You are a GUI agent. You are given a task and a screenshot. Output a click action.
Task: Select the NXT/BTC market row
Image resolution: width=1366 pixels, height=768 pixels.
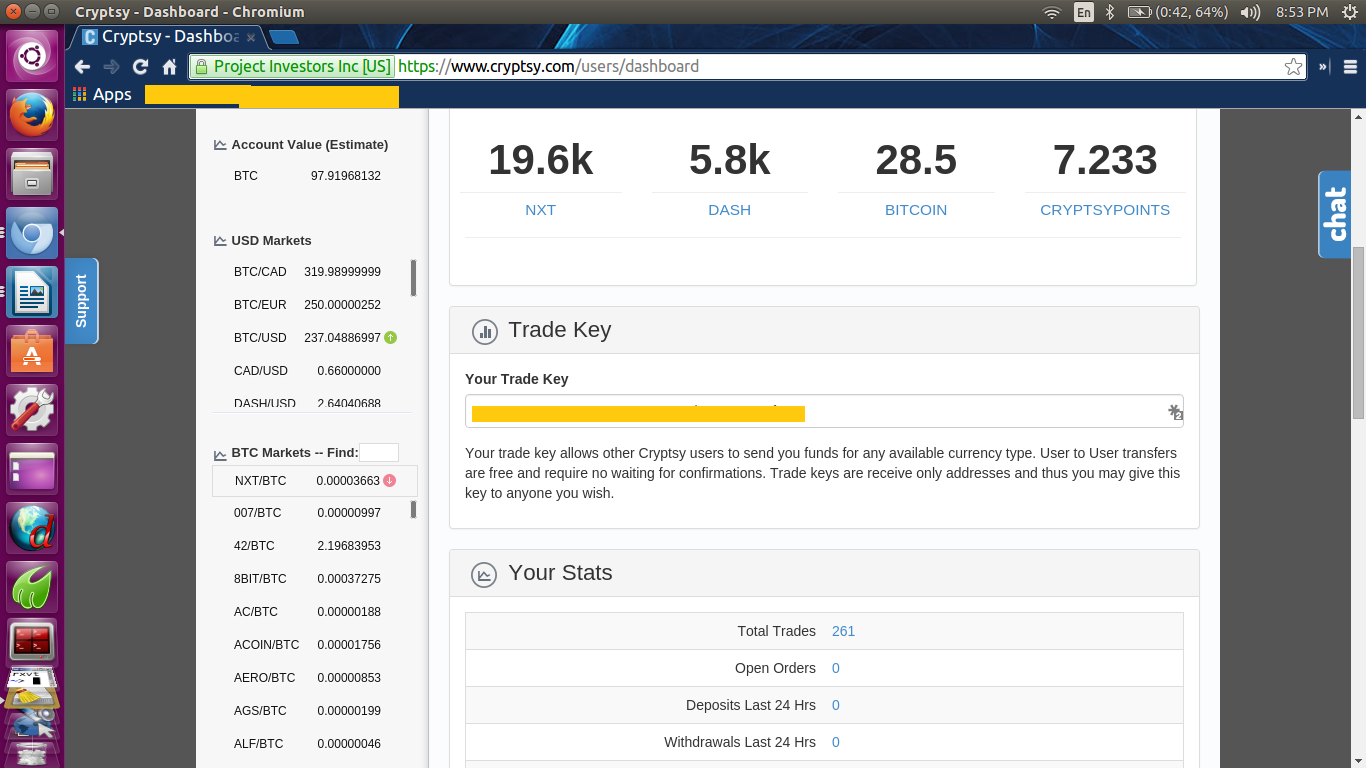click(x=315, y=481)
